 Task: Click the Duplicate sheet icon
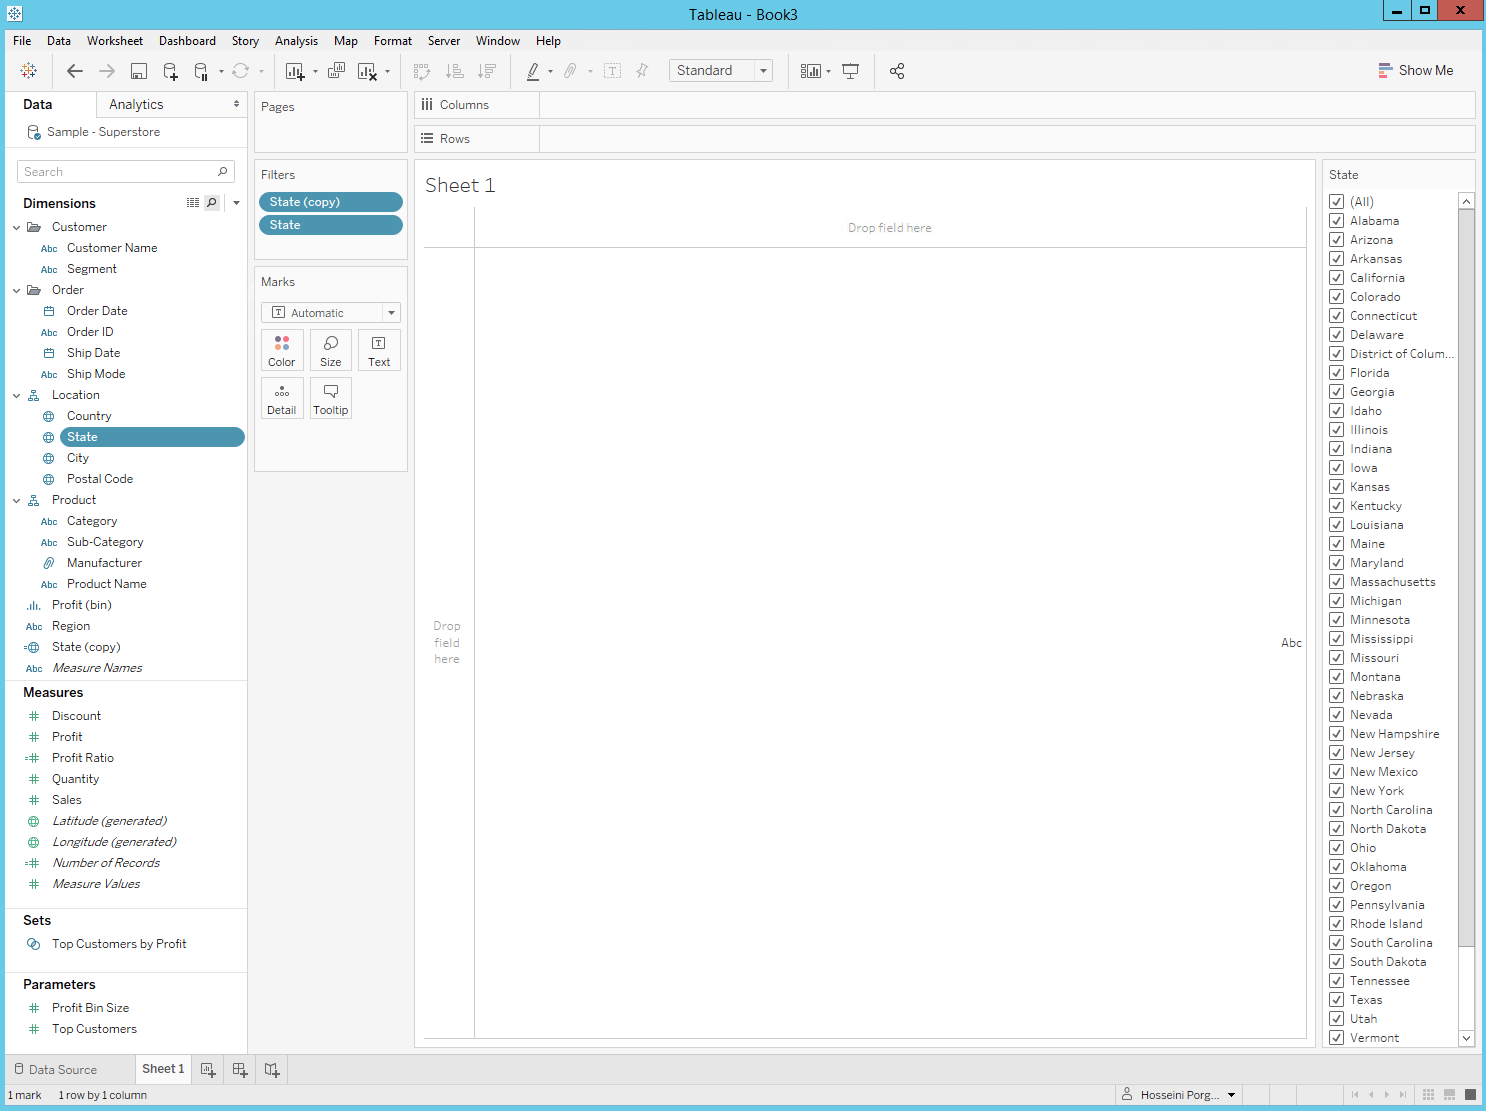coord(337,70)
